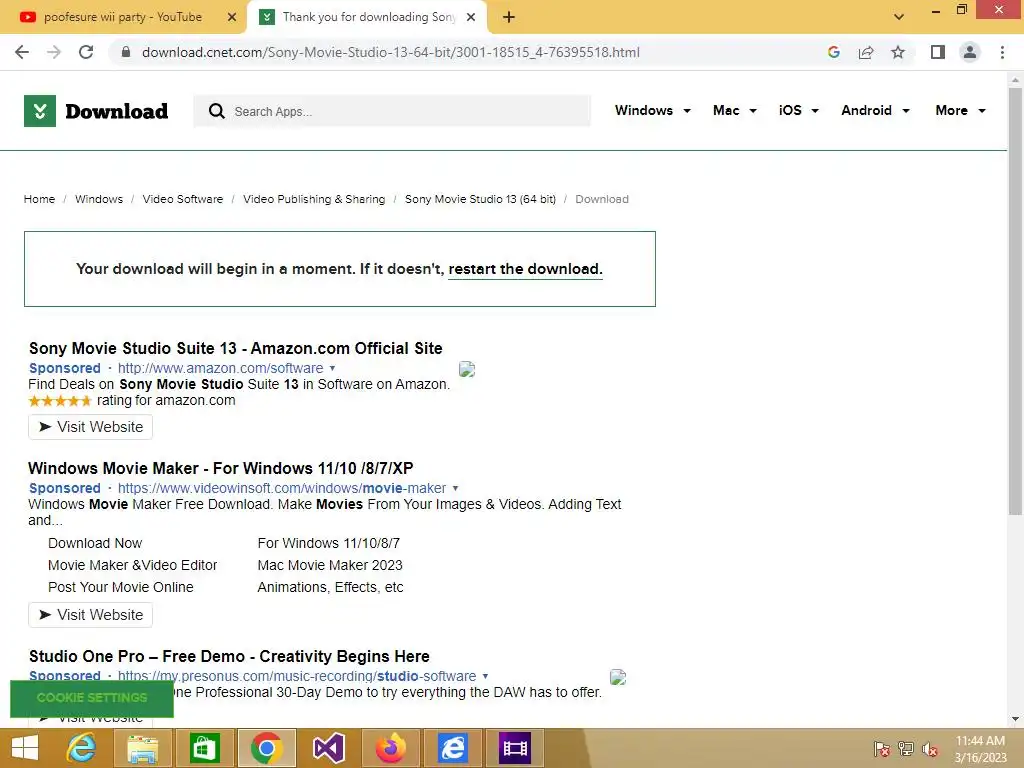Open Sony Movie Studio Suite 13 Amazon ad

236,348
